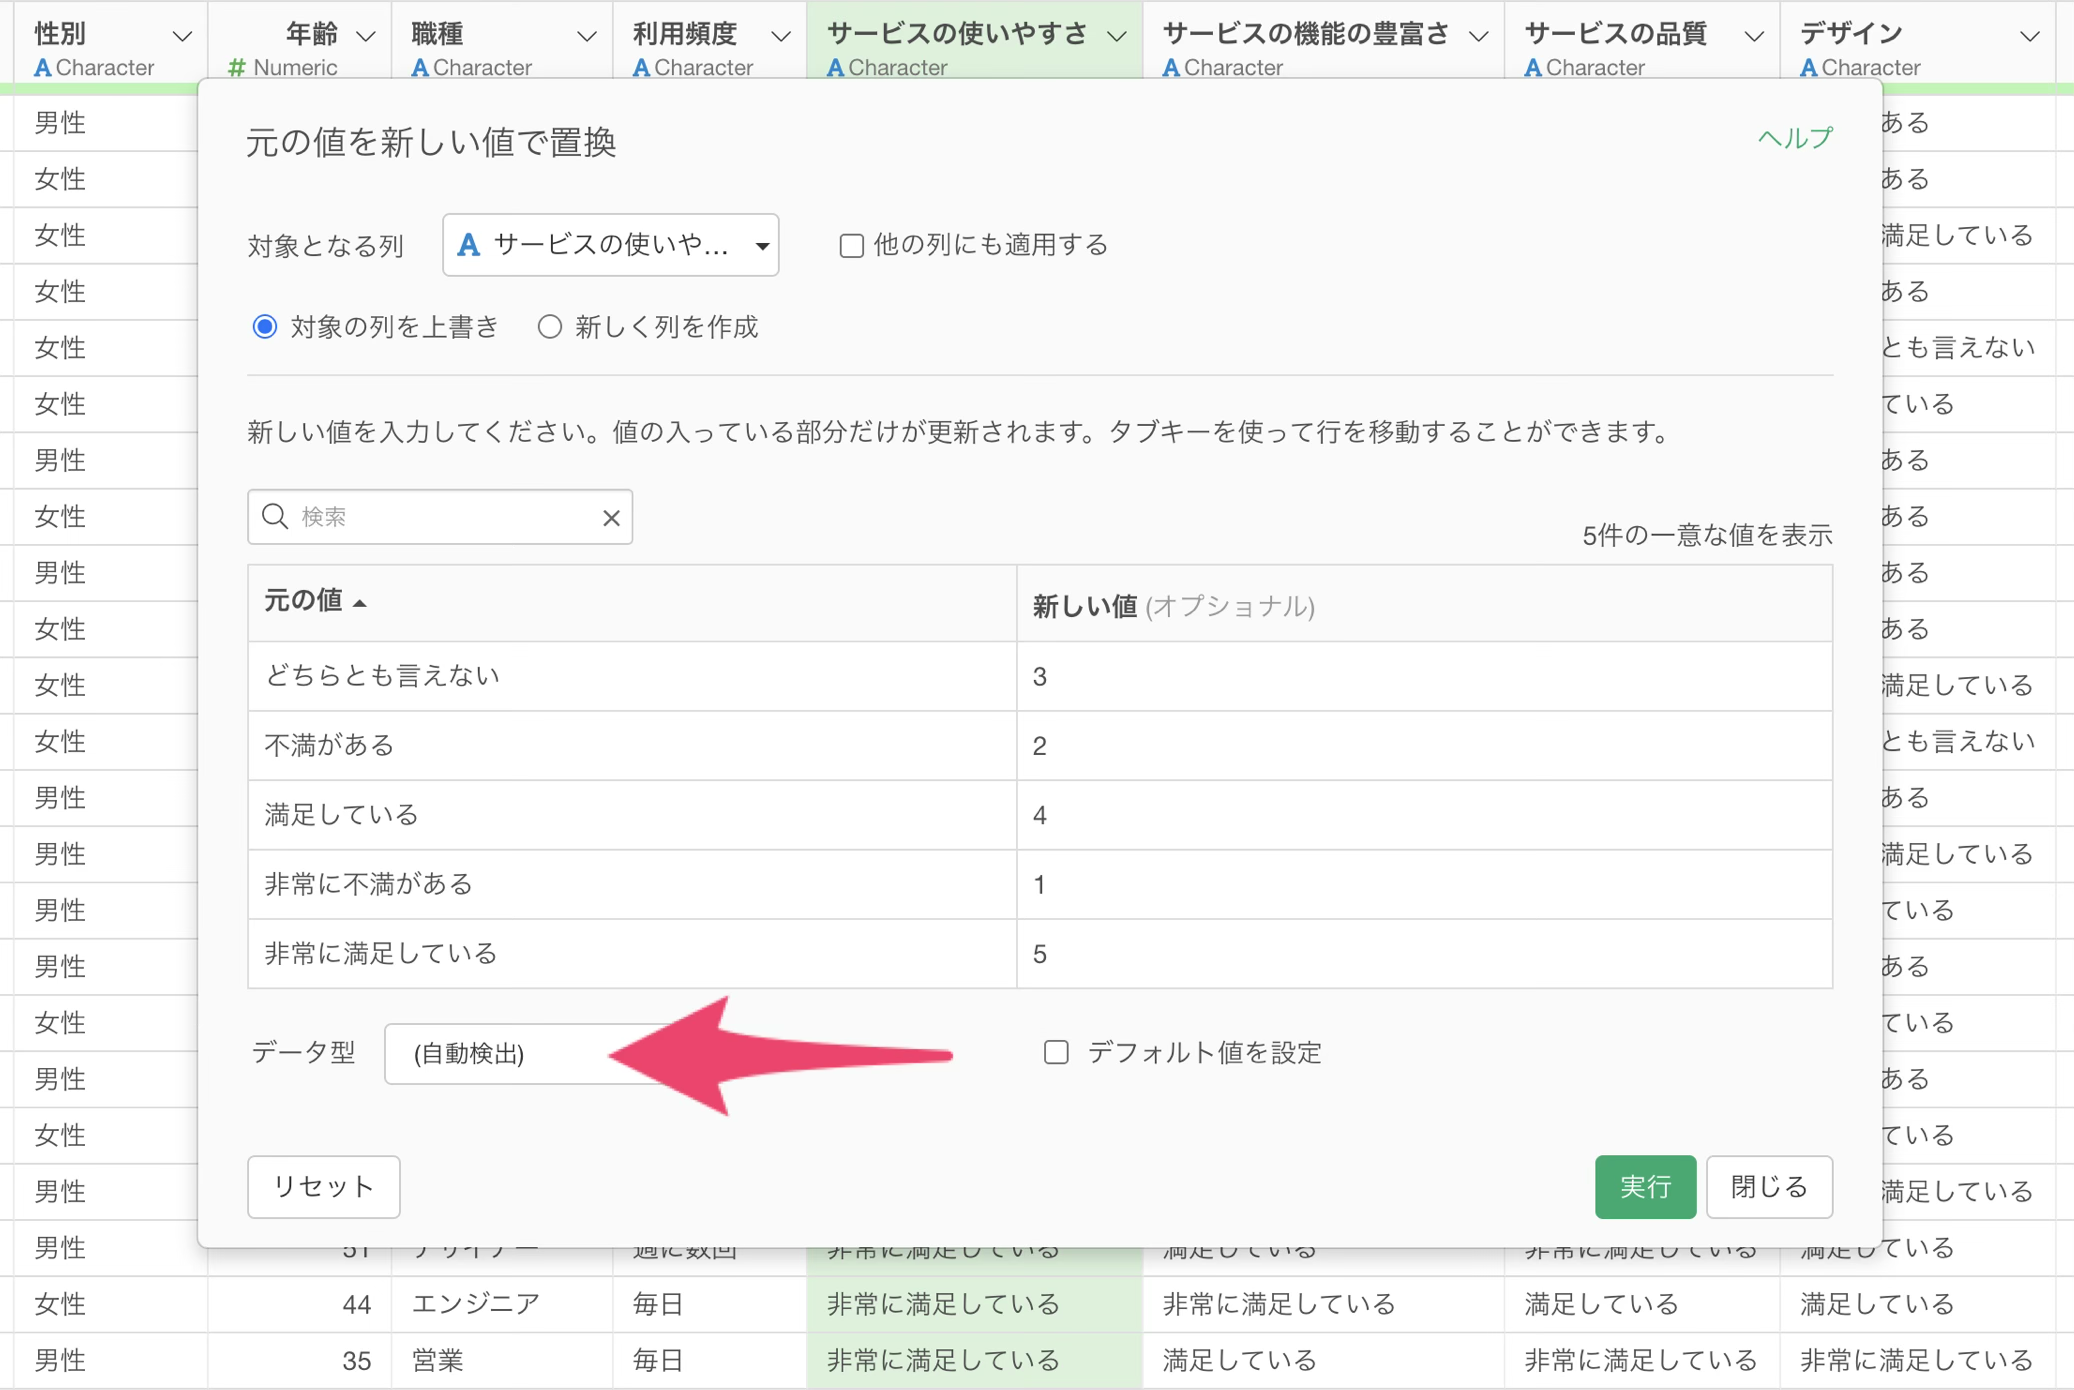The image size is (2074, 1390).
Task: Edit new value for どちらとも言えない
Action: pyautogui.click(x=1424, y=677)
